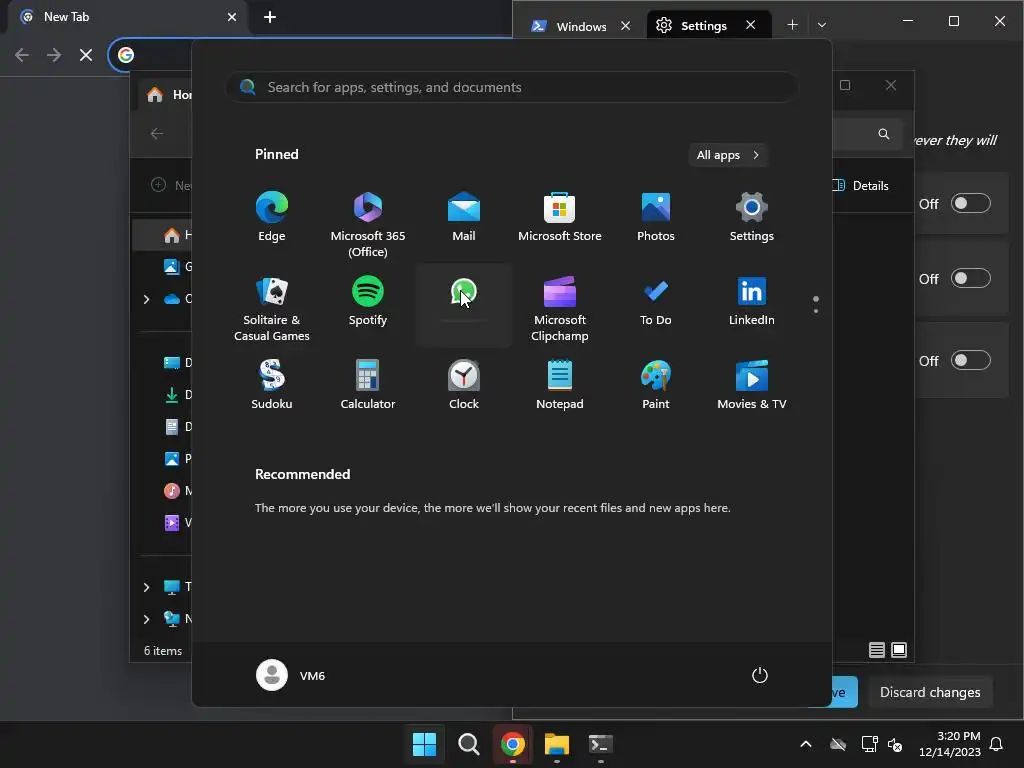Image resolution: width=1024 pixels, height=768 pixels.
Task: Switch File Explorer to details list view
Action: [876, 650]
